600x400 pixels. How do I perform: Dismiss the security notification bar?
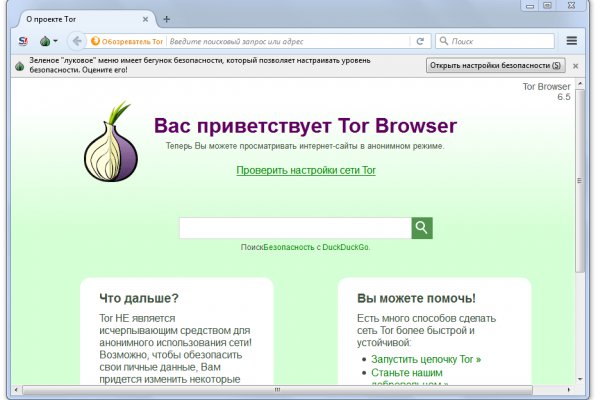(x=576, y=65)
